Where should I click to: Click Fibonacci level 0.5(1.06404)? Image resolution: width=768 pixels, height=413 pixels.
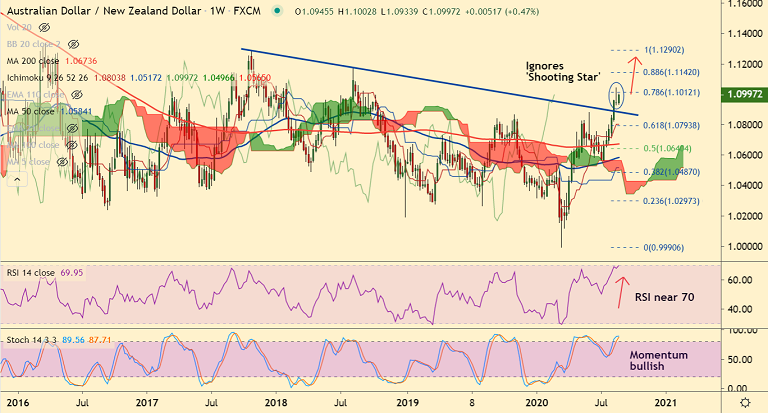[x=667, y=148]
